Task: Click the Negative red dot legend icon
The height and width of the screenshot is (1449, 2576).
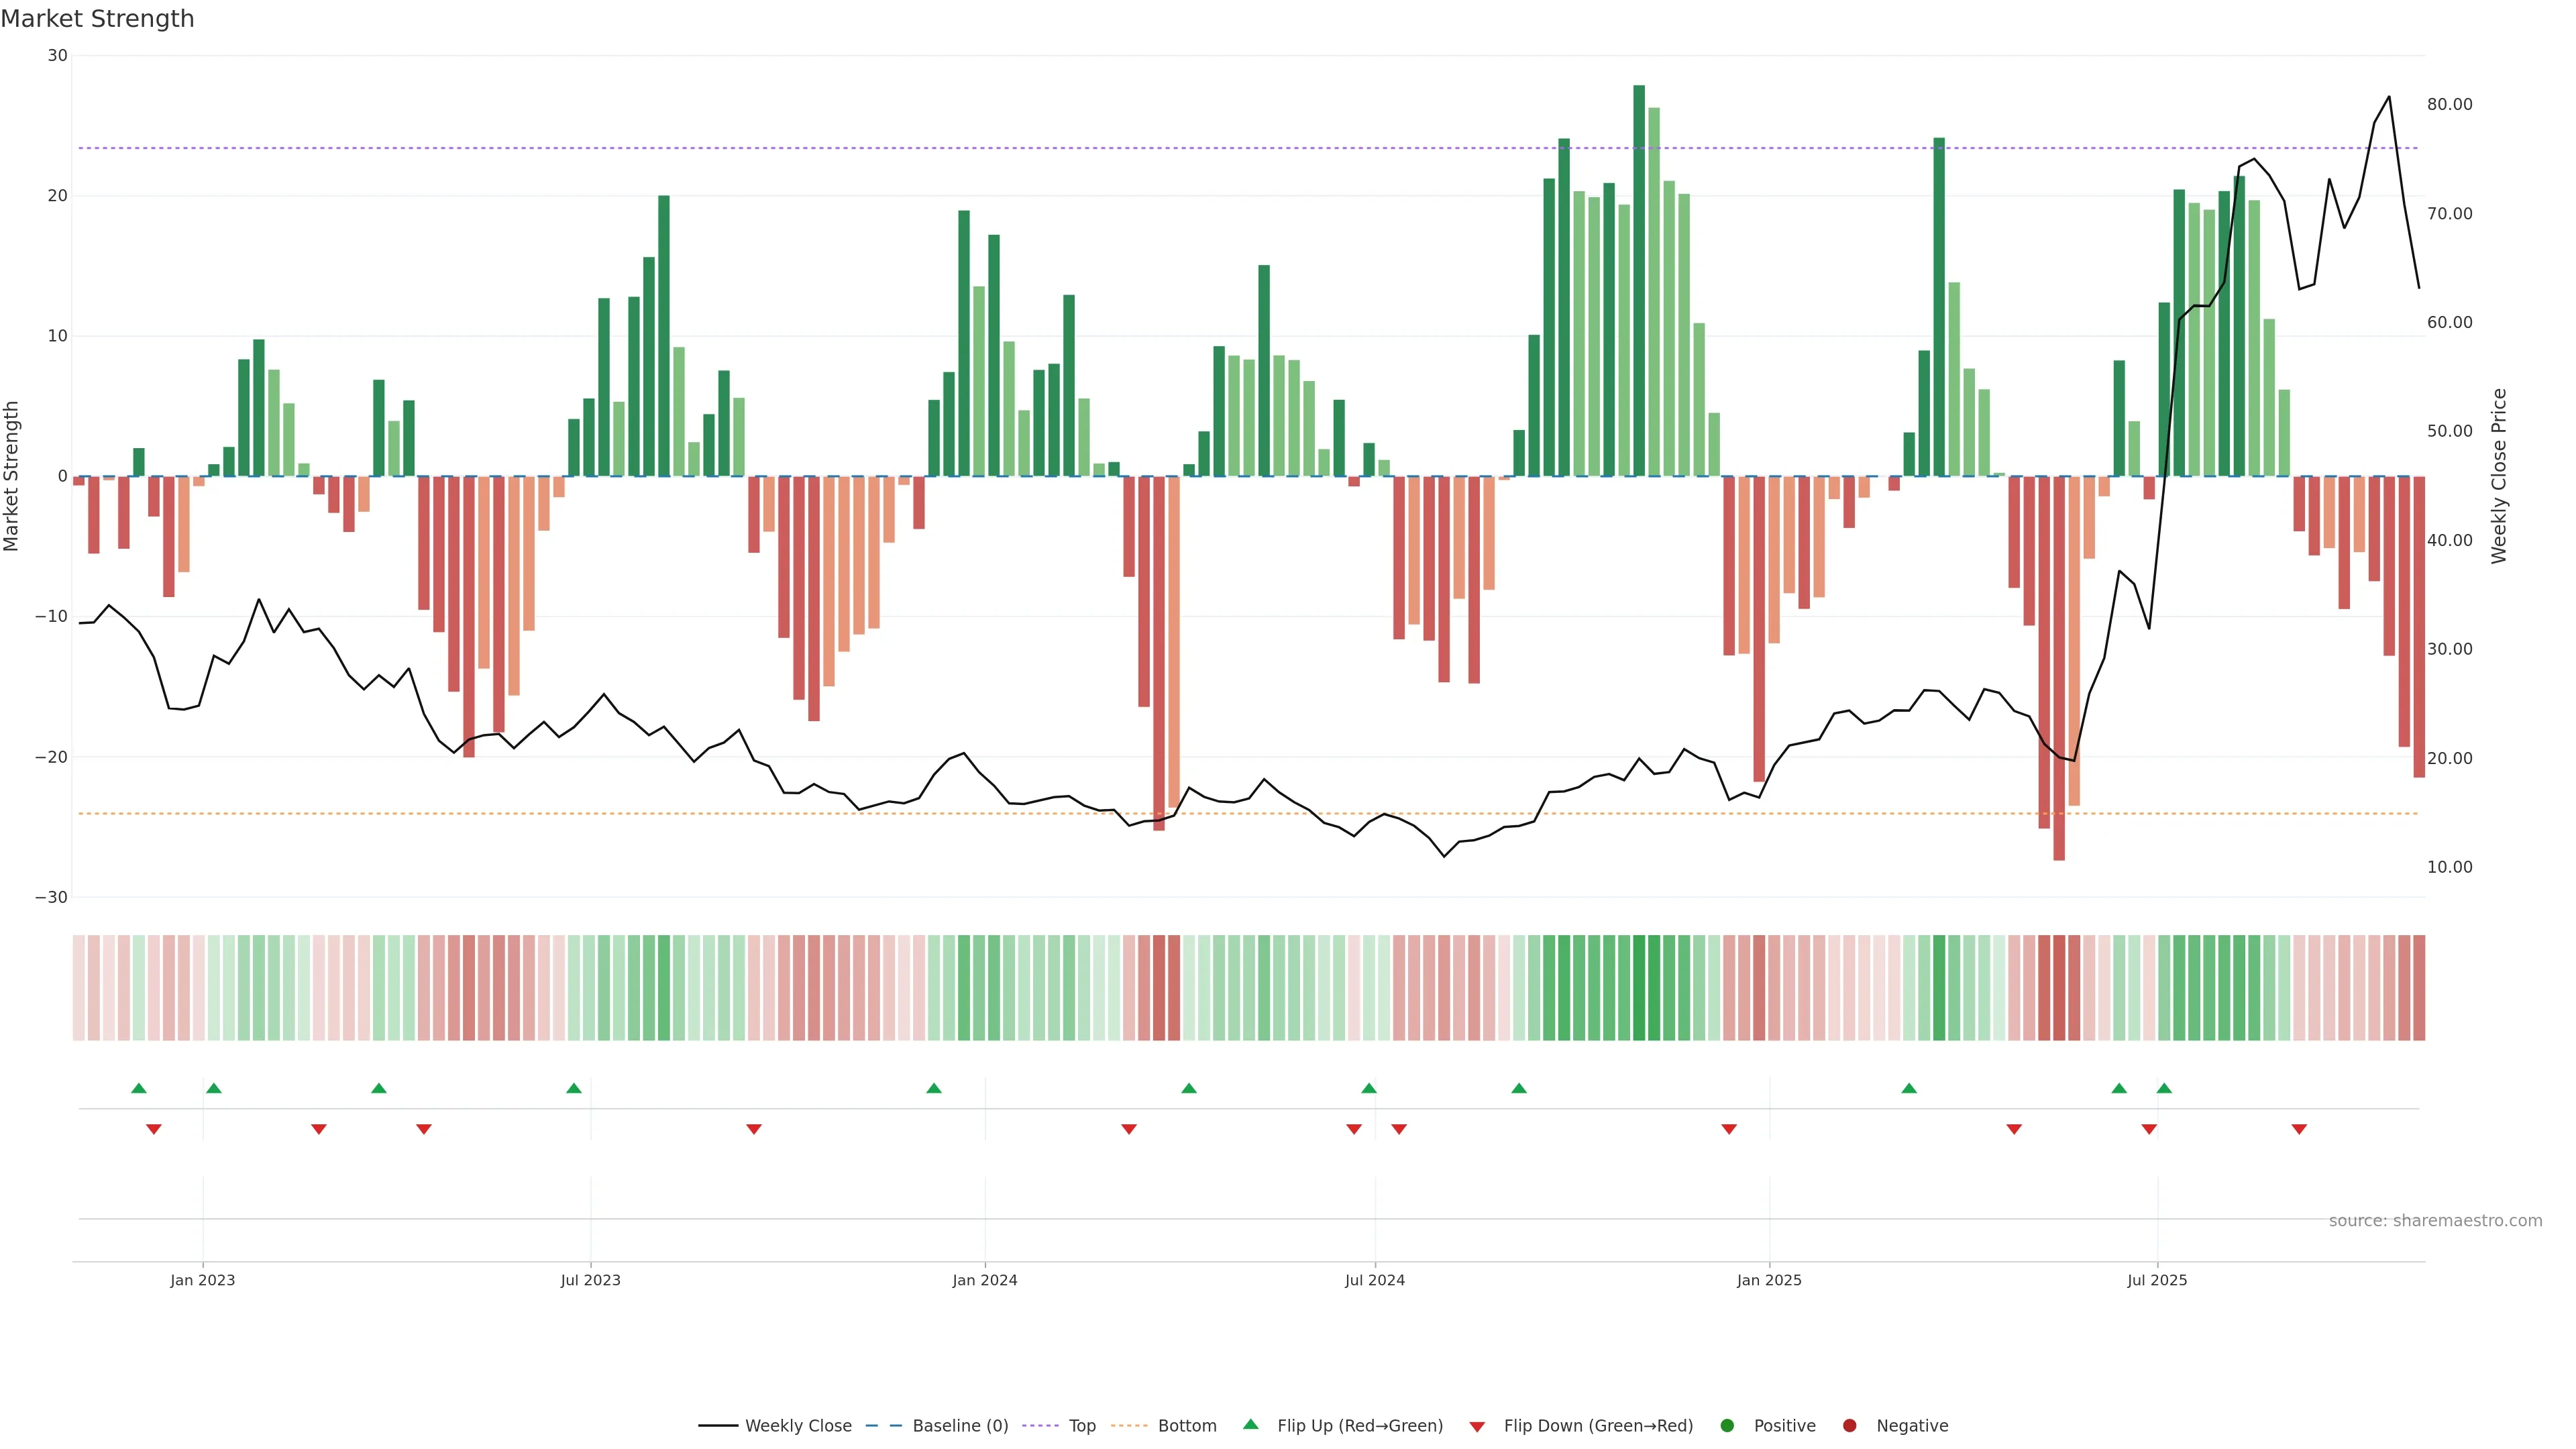Action: pyautogui.click(x=1849, y=1425)
